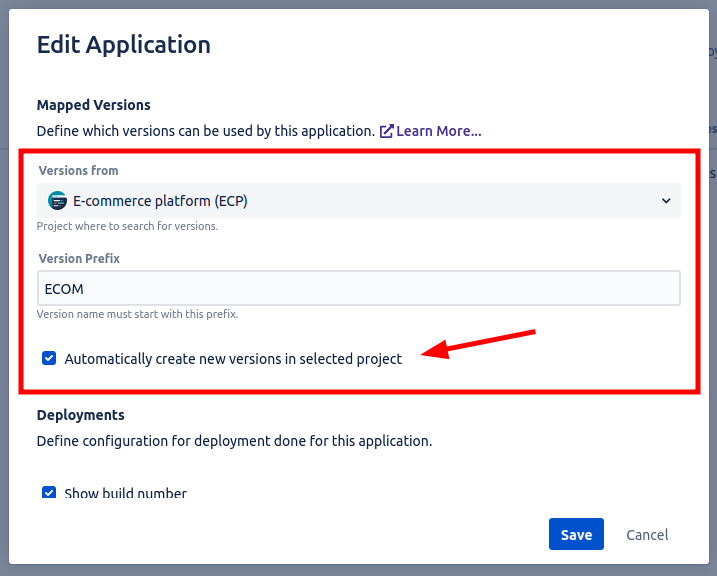Click the Edit Application dialog title
717x576 pixels.
(123, 45)
